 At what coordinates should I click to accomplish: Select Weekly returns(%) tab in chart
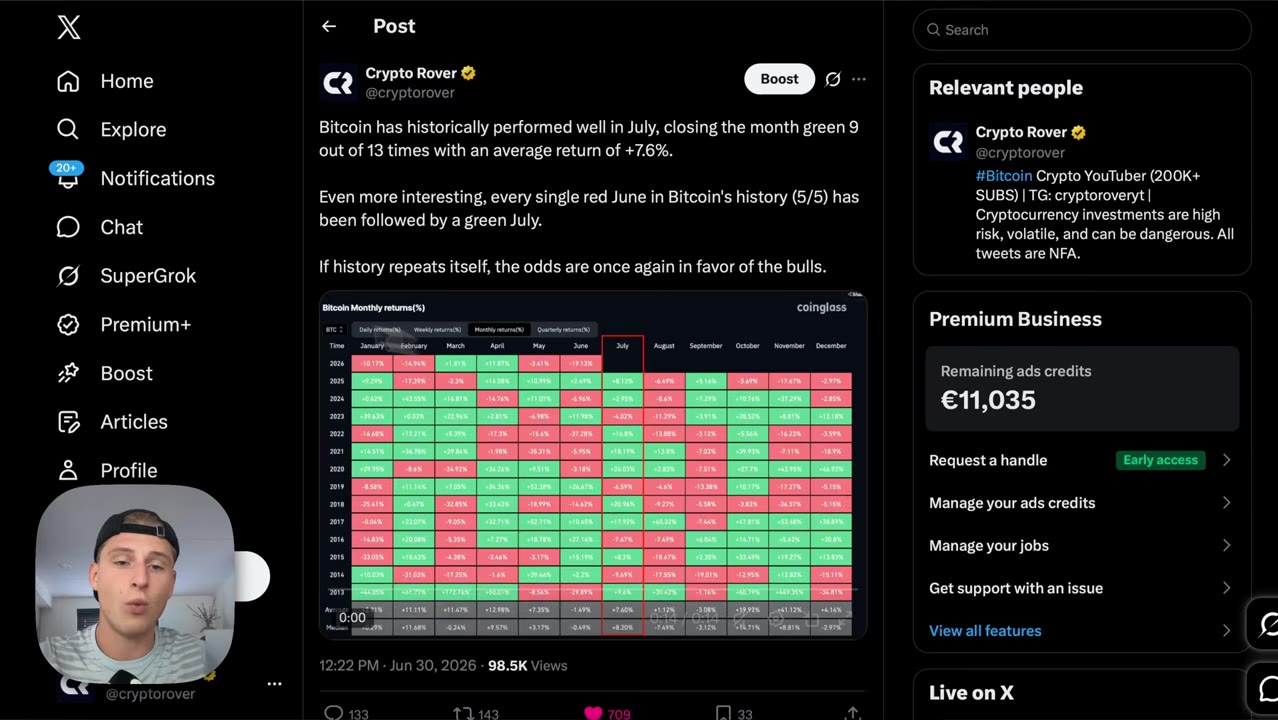click(x=438, y=329)
